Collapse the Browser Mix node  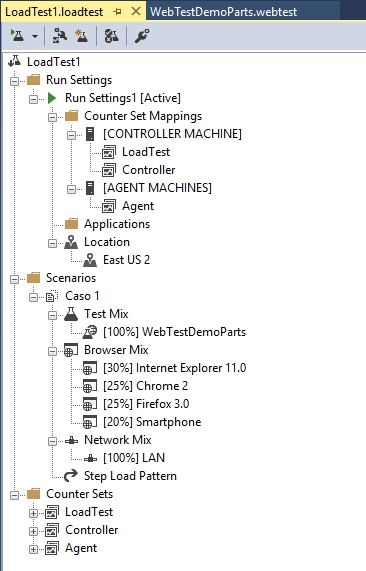pyautogui.click(x=52, y=351)
